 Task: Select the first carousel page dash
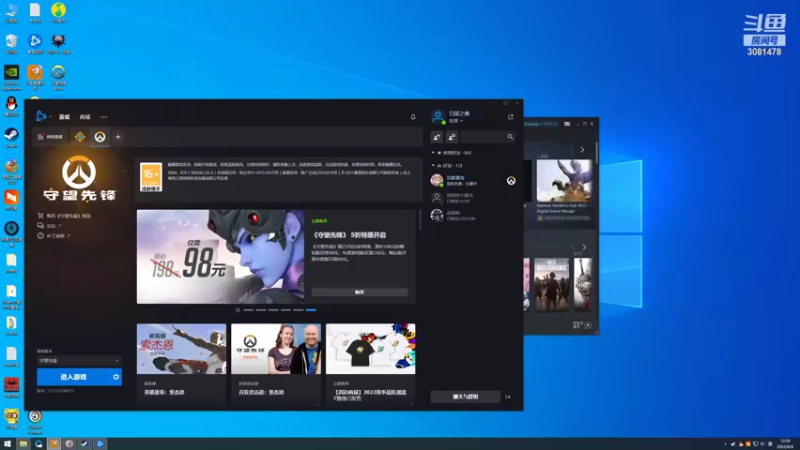click(x=248, y=310)
